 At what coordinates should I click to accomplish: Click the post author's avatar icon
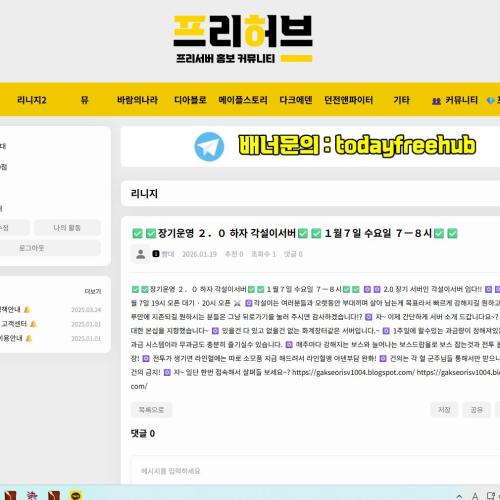point(140,254)
